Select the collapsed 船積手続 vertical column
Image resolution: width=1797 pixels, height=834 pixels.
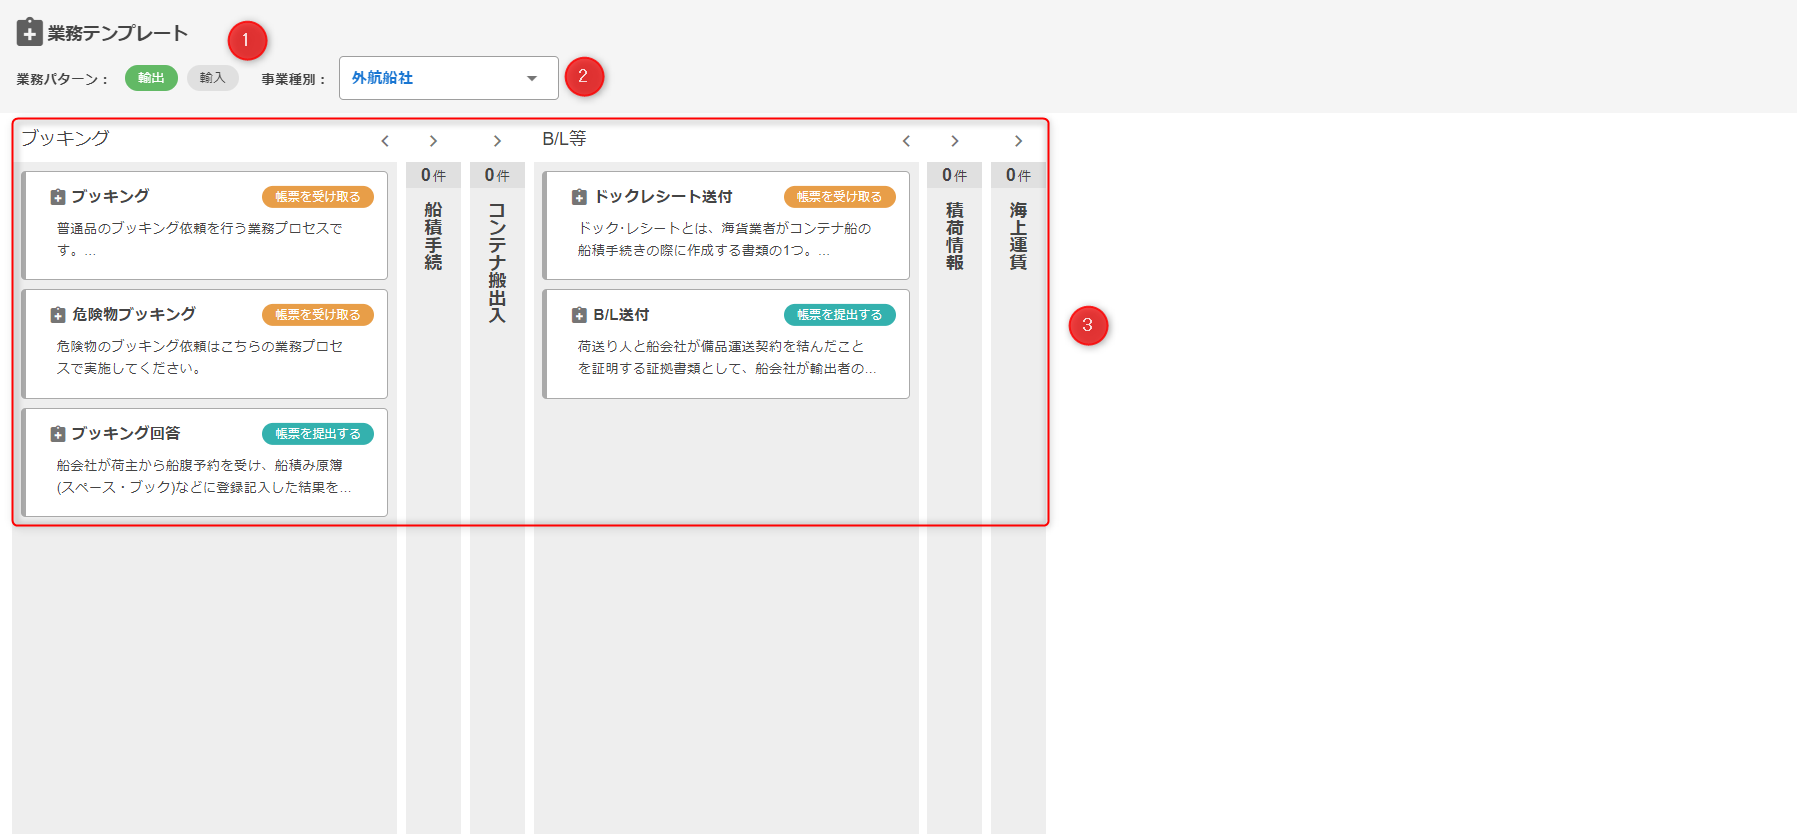pos(433,236)
